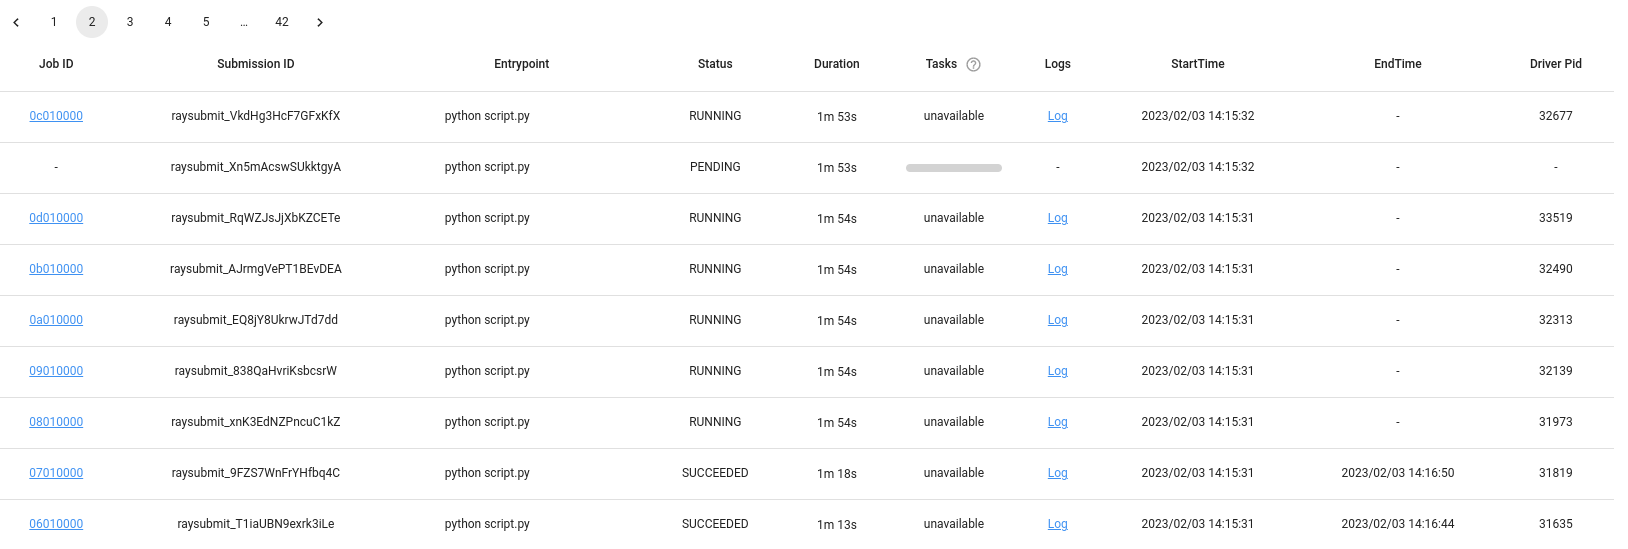Screen dimensions: 1628x549
Task: Click the 1m 13s duration value
Action: click(x=837, y=525)
